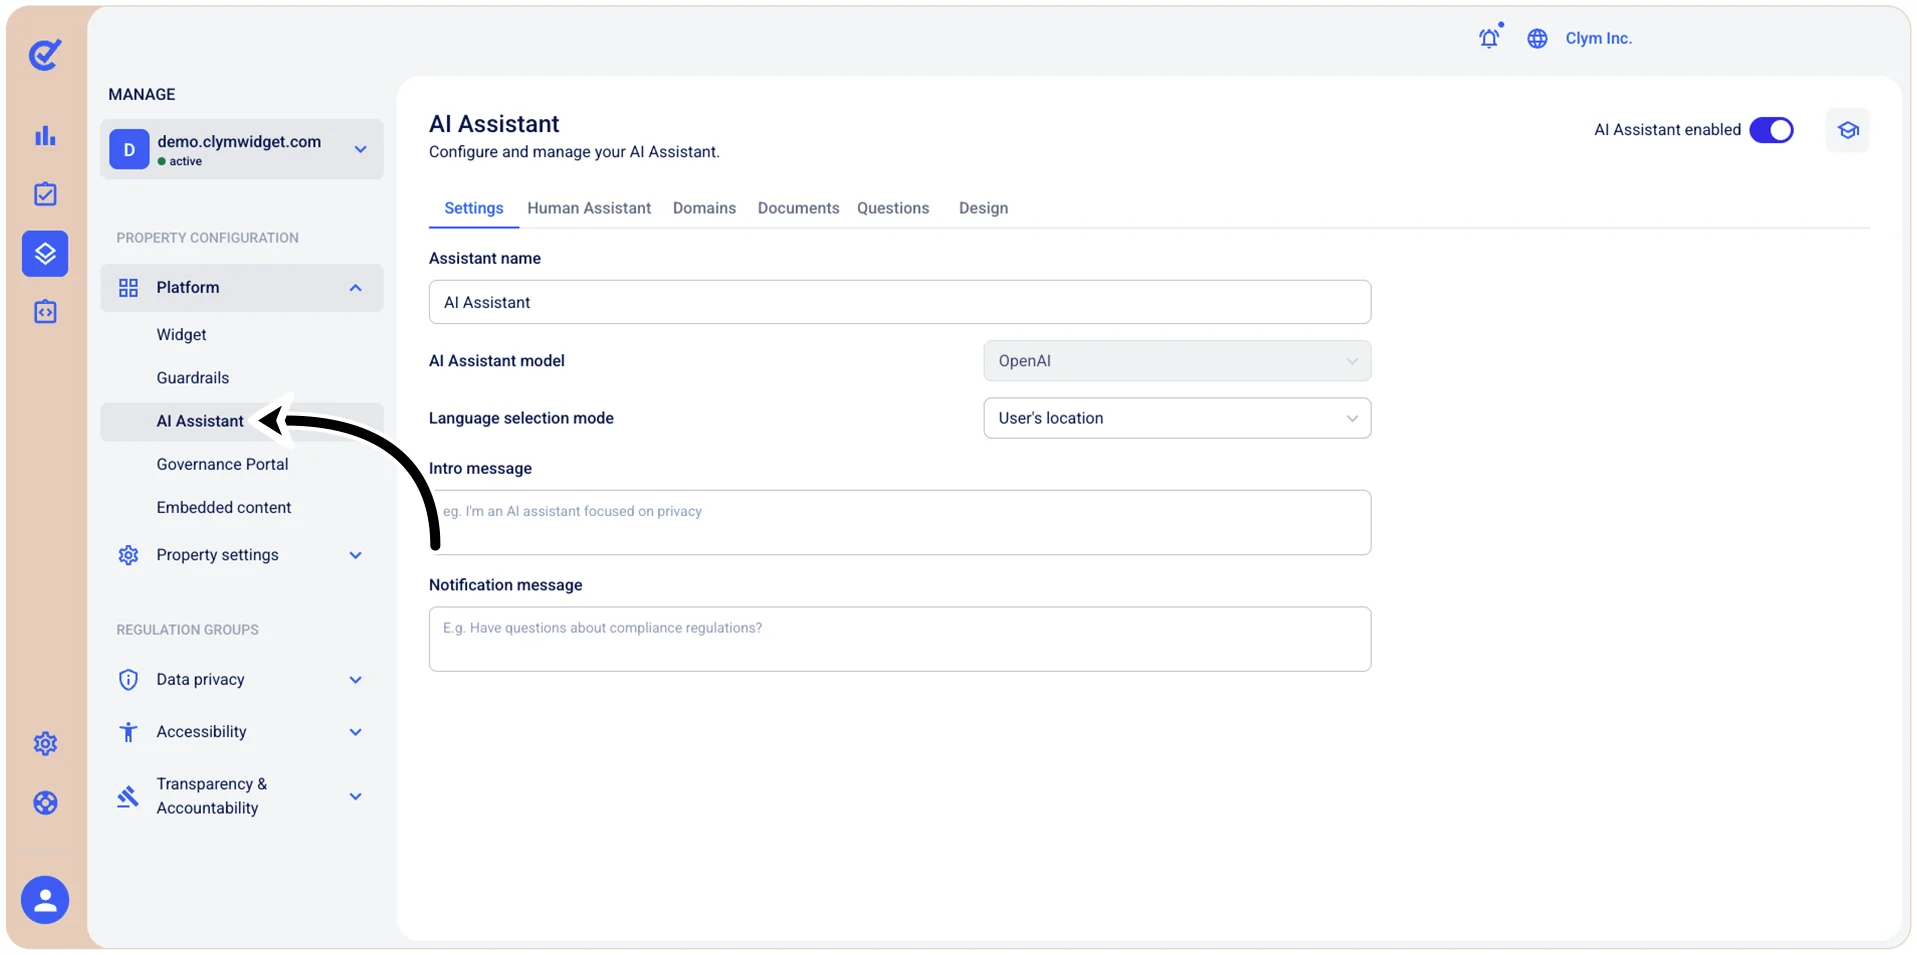Viewport: 1917px width, 955px height.
Task: Switch to the Human Assistant tab
Action: (589, 208)
